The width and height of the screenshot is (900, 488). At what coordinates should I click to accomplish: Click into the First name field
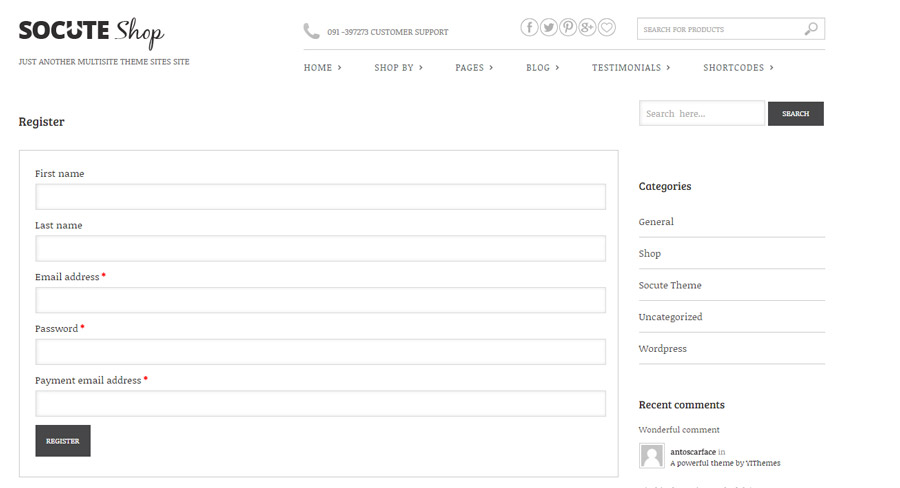(320, 197)
